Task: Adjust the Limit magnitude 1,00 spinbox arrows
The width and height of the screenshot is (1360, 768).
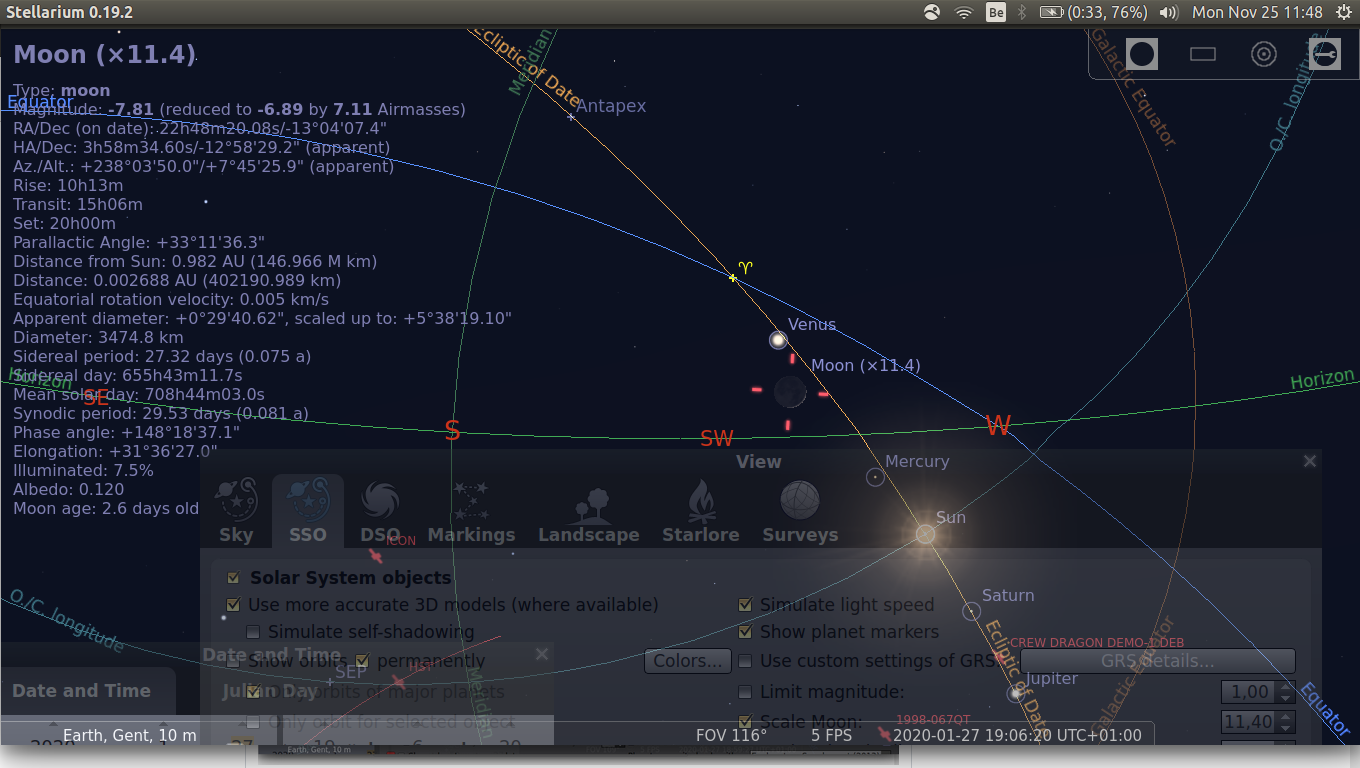Action: (1286, 691)
